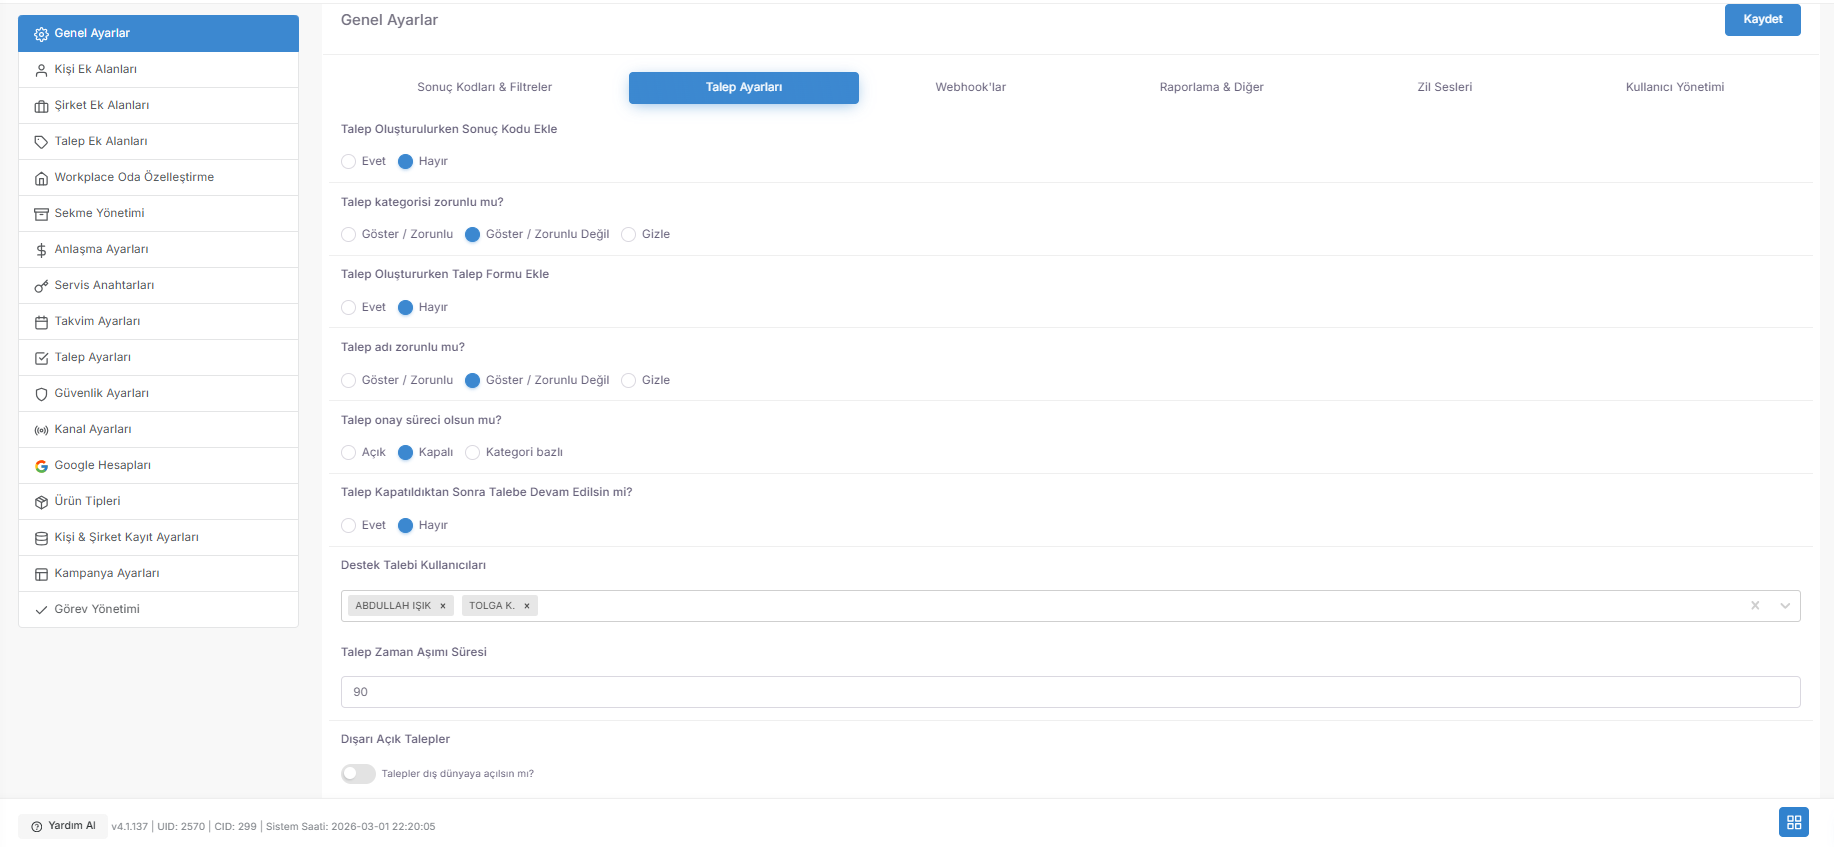Switch to Zil Sesleri tab

1445,87
